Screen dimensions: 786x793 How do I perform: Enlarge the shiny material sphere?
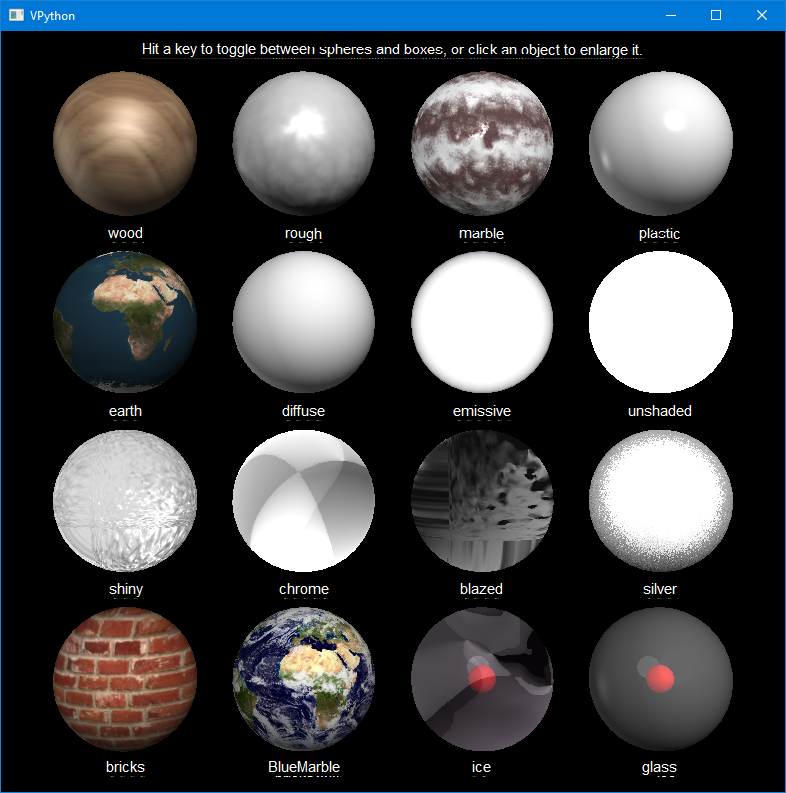coord(125,501)
